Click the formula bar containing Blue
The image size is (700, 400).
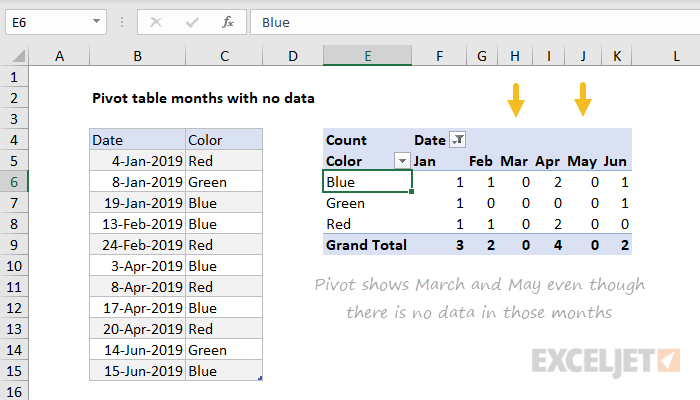(475, 22)
